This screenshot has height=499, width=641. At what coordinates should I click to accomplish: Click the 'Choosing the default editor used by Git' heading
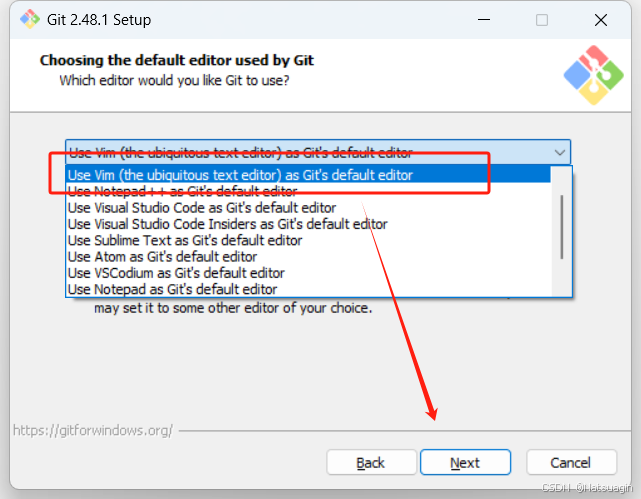[x=177, y=60]
